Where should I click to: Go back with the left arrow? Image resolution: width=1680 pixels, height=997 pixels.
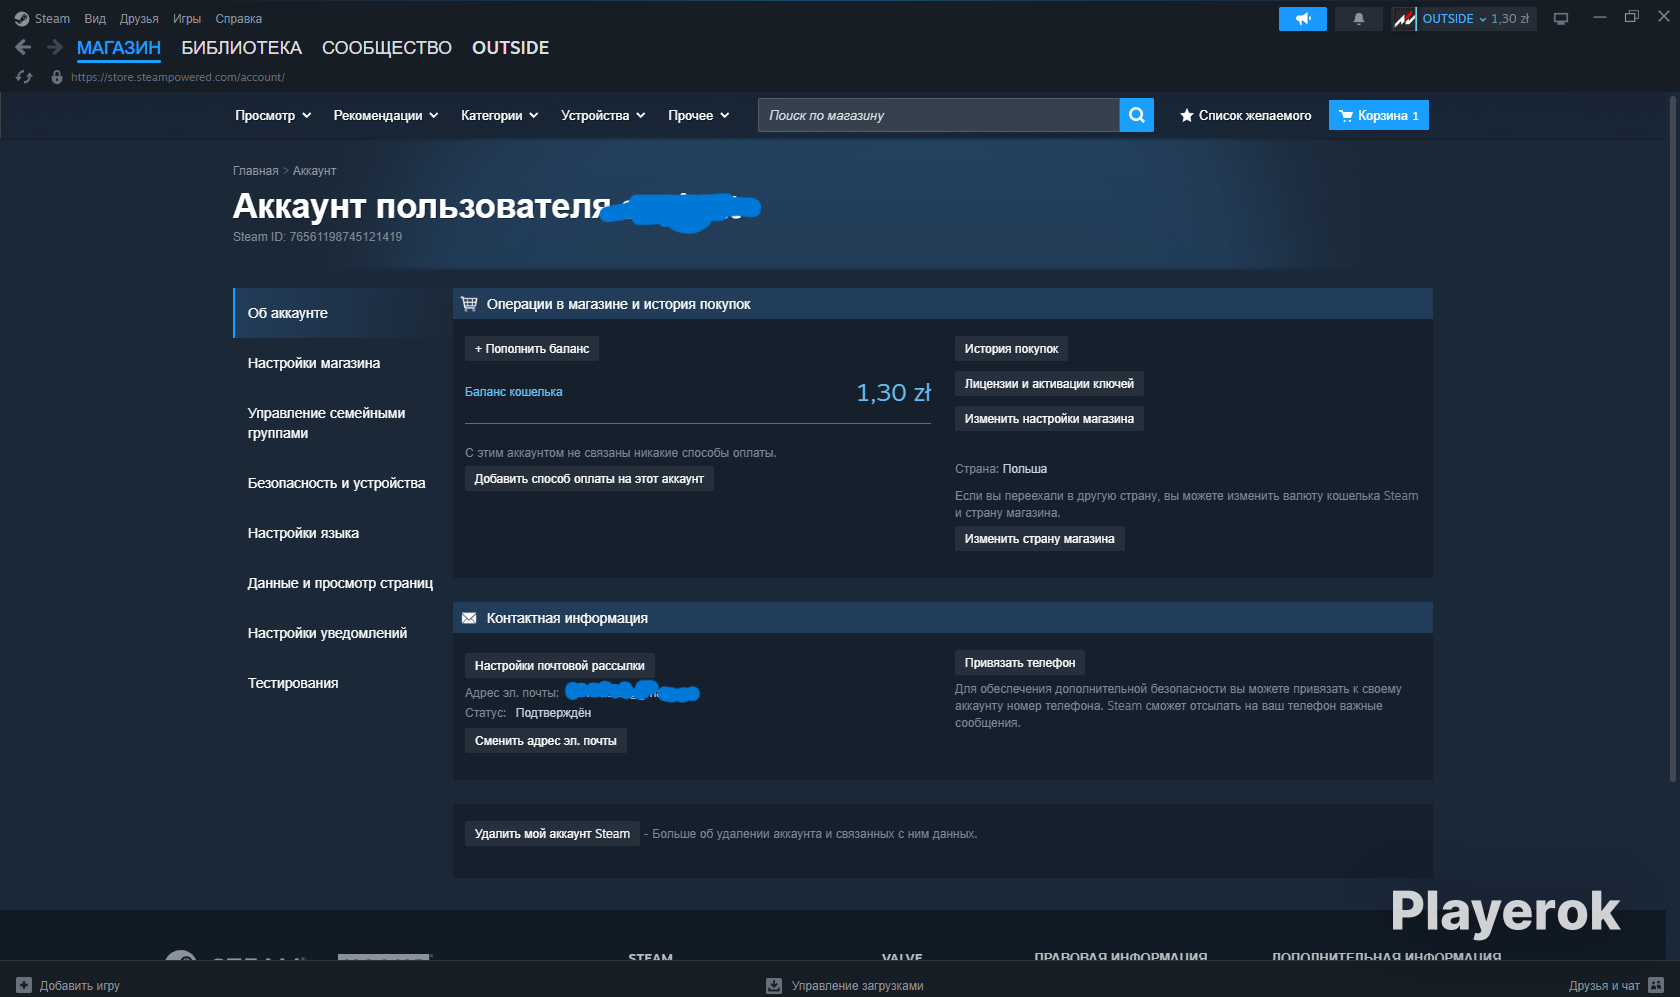click(x=24, y=47)
